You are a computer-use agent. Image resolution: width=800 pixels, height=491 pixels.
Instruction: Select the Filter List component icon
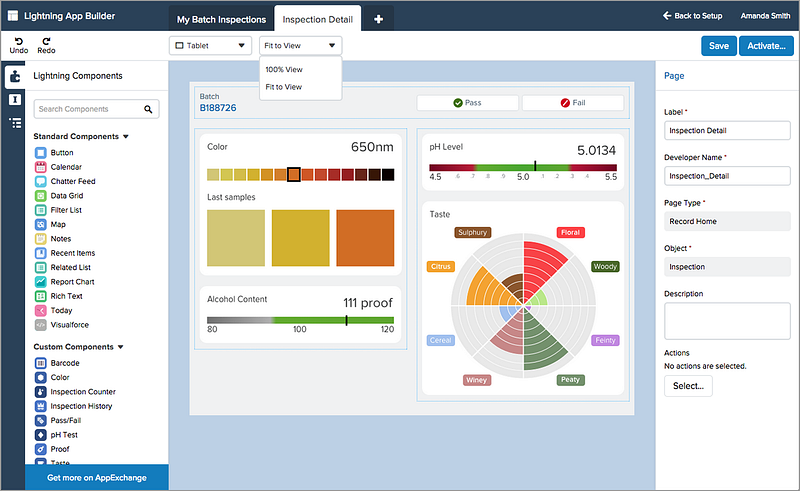click(x=41, y=210)
